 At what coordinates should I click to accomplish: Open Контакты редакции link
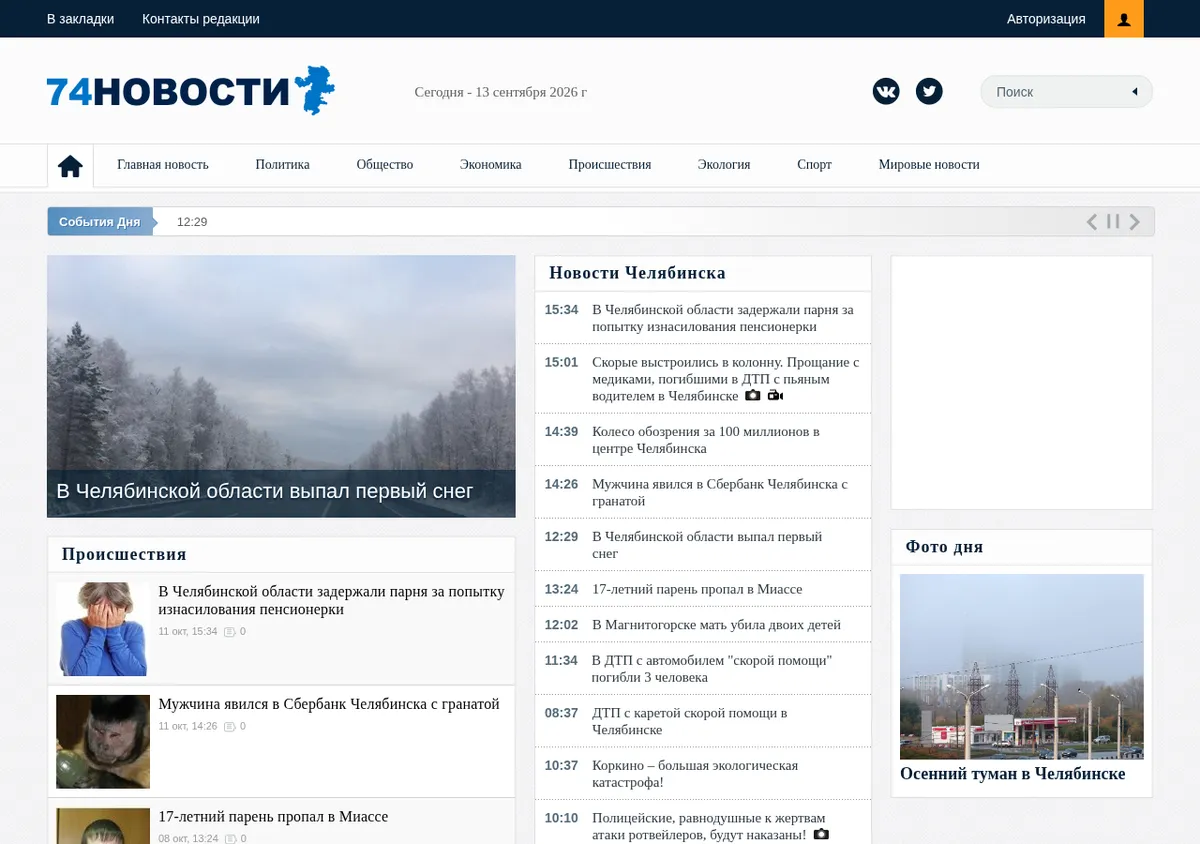[x=201, y=19]
